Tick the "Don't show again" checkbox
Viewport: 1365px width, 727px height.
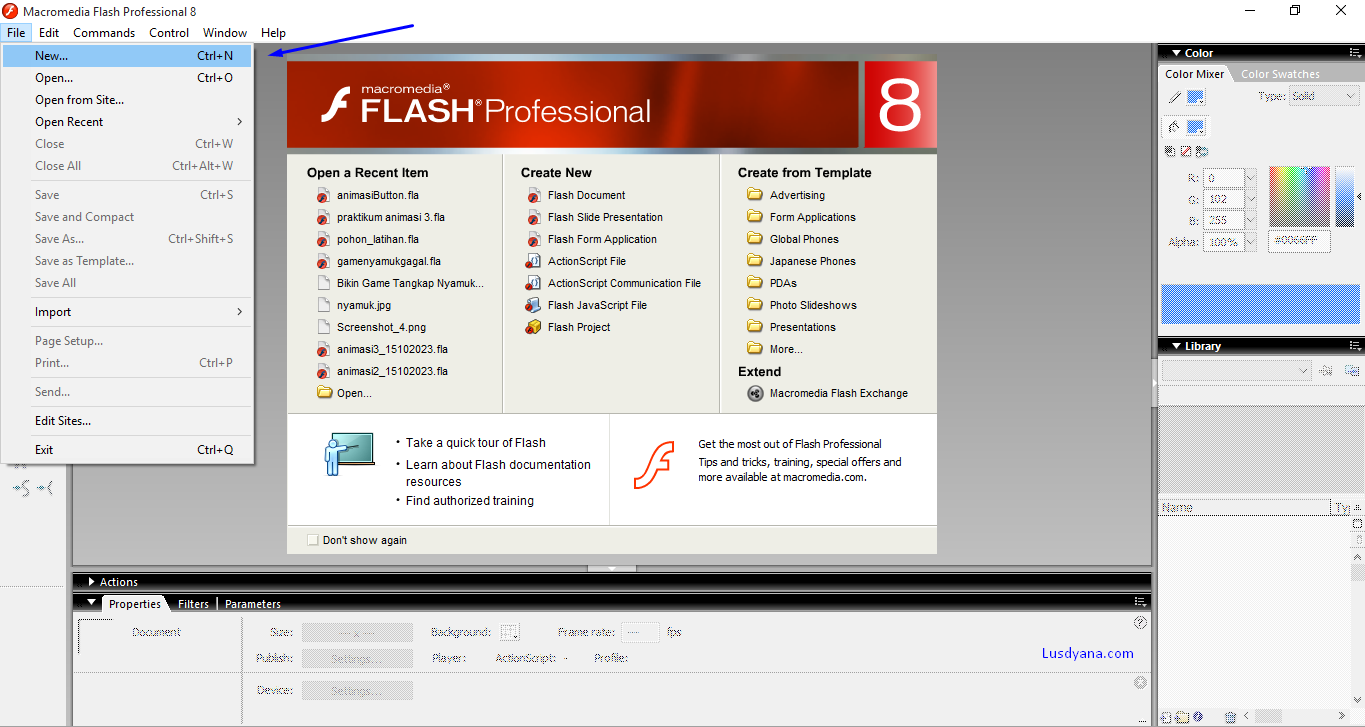313,540
